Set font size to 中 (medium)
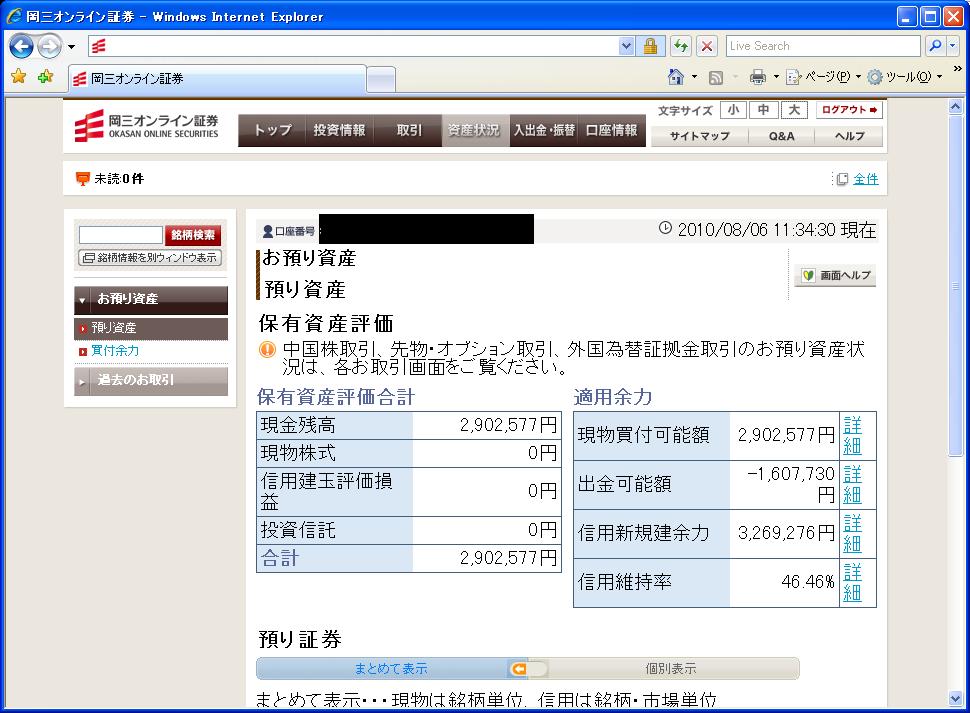Screen dimensions: 970x713 coord(763,110)
